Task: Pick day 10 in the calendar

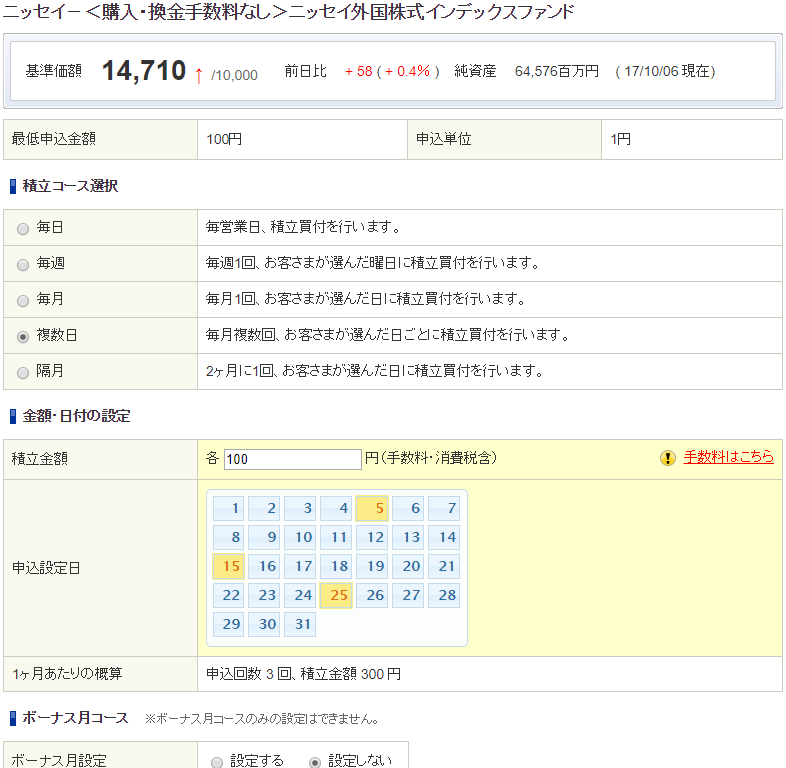Action: [300, 537]
